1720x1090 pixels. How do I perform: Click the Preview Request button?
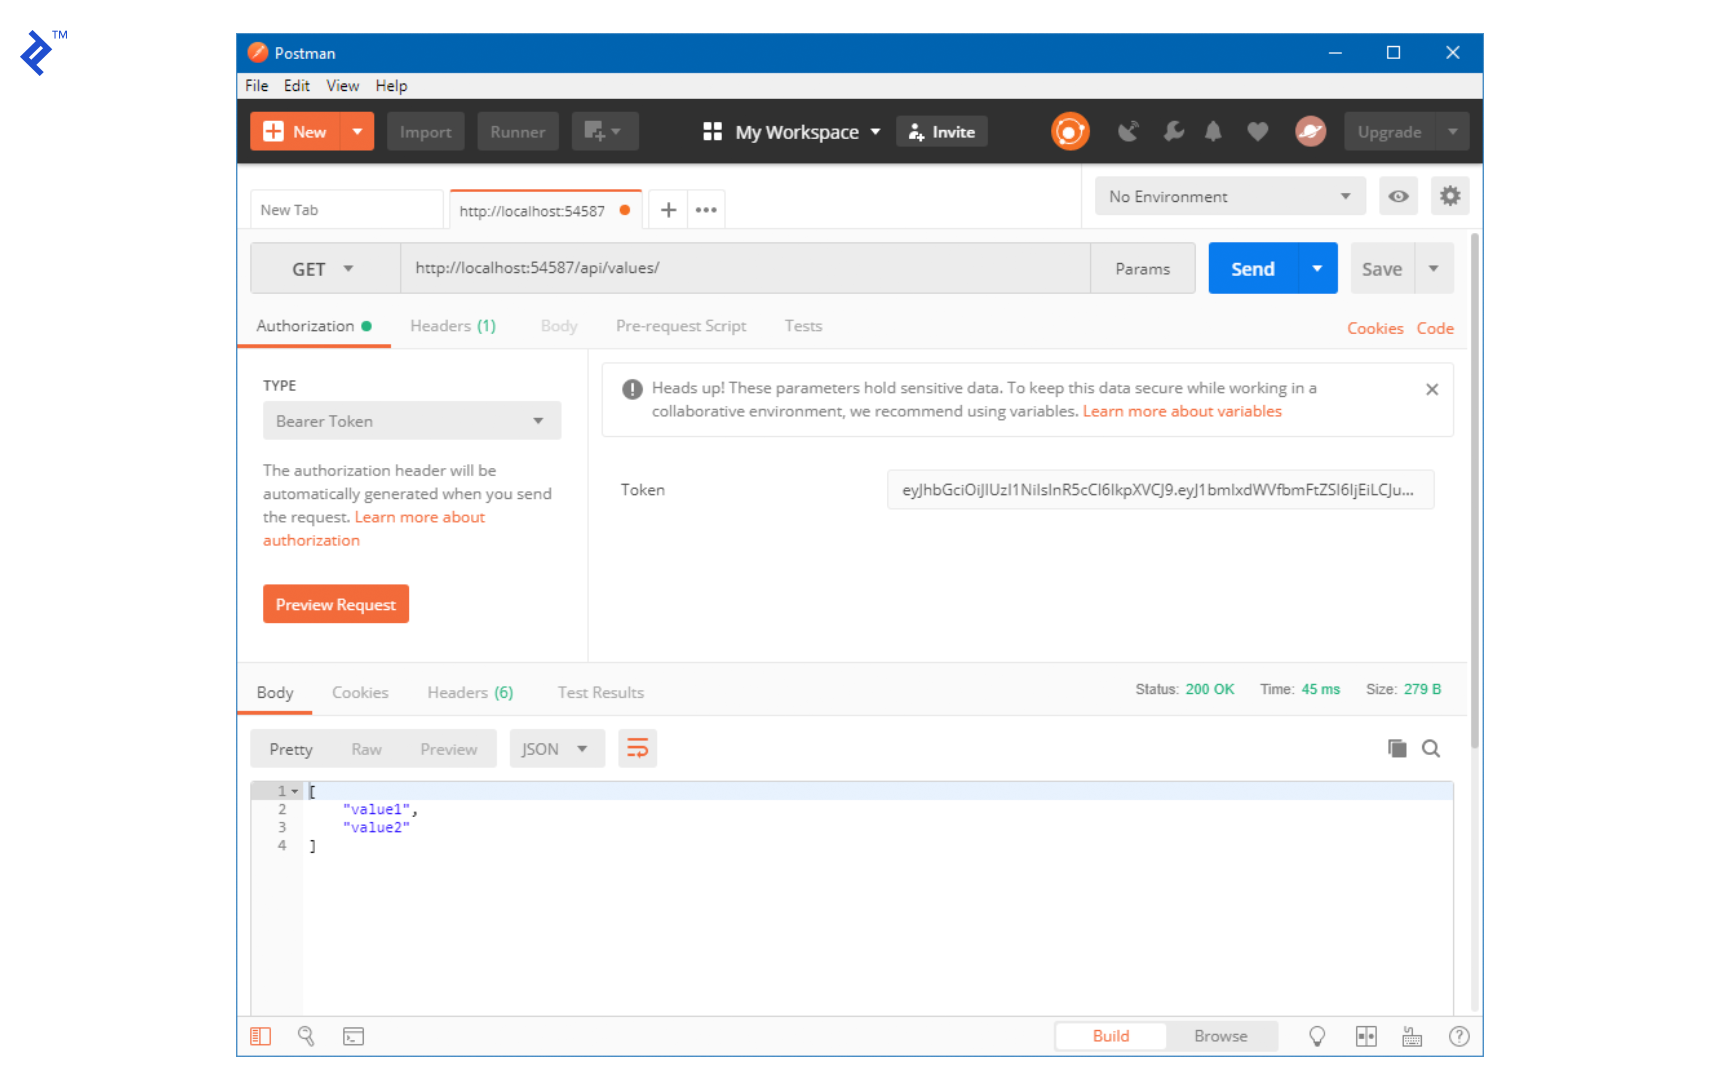click(x=335, y=603)
